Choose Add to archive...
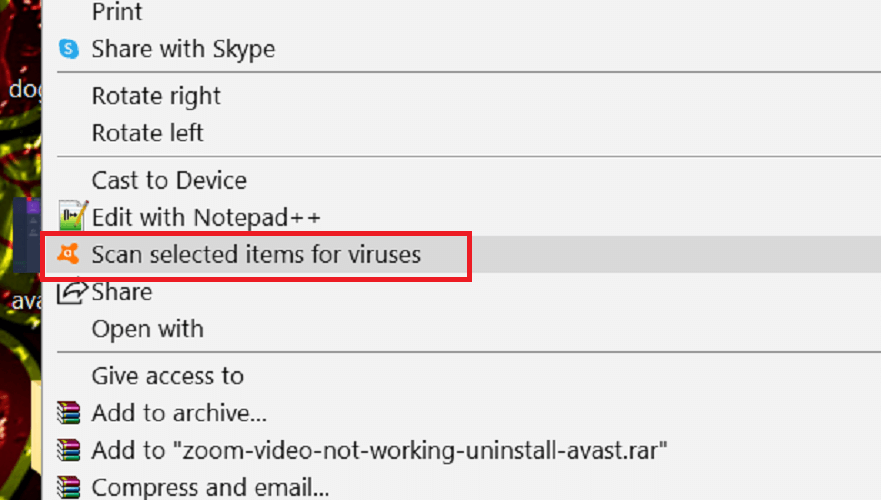Screen dimensions: 881x500 179,413
